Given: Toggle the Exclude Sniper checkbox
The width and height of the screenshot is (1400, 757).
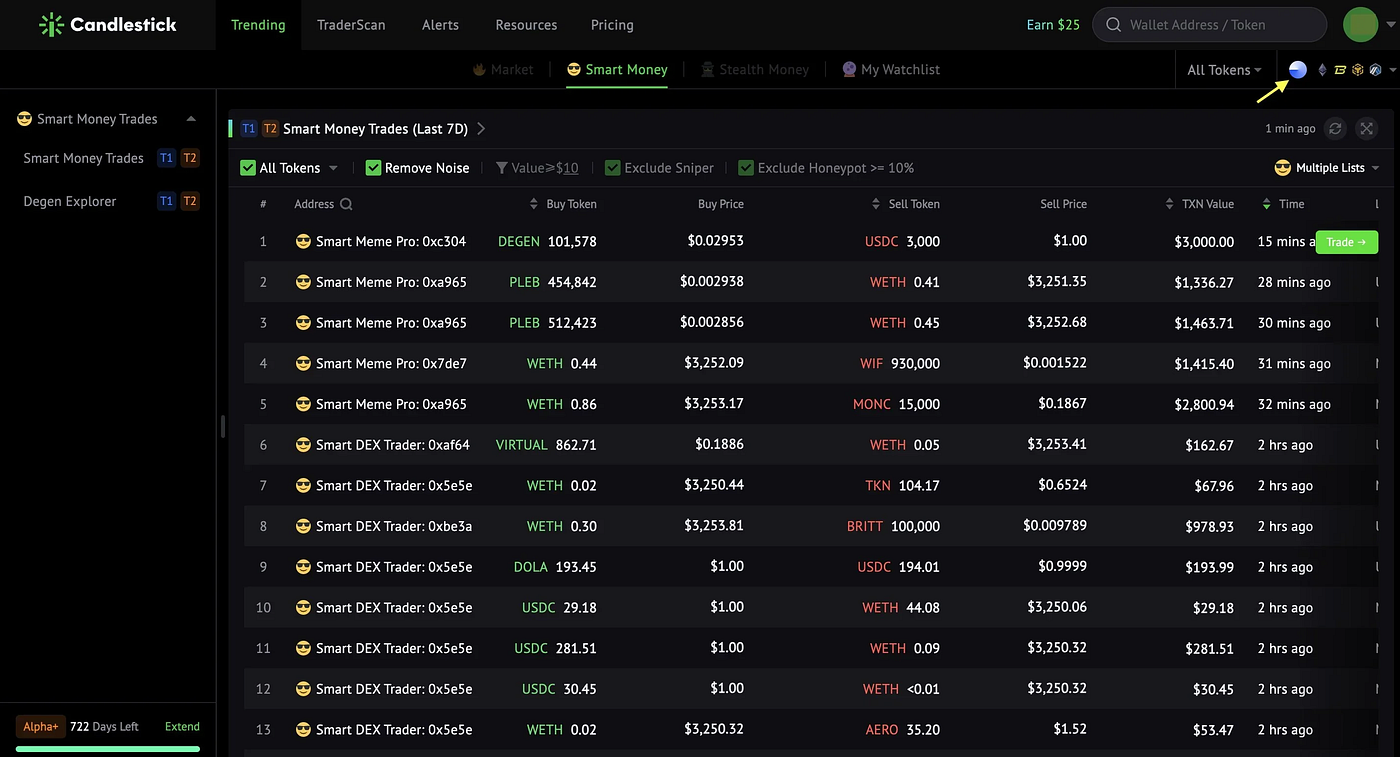Looking at the screenshot, I should (x=613, y=168).
